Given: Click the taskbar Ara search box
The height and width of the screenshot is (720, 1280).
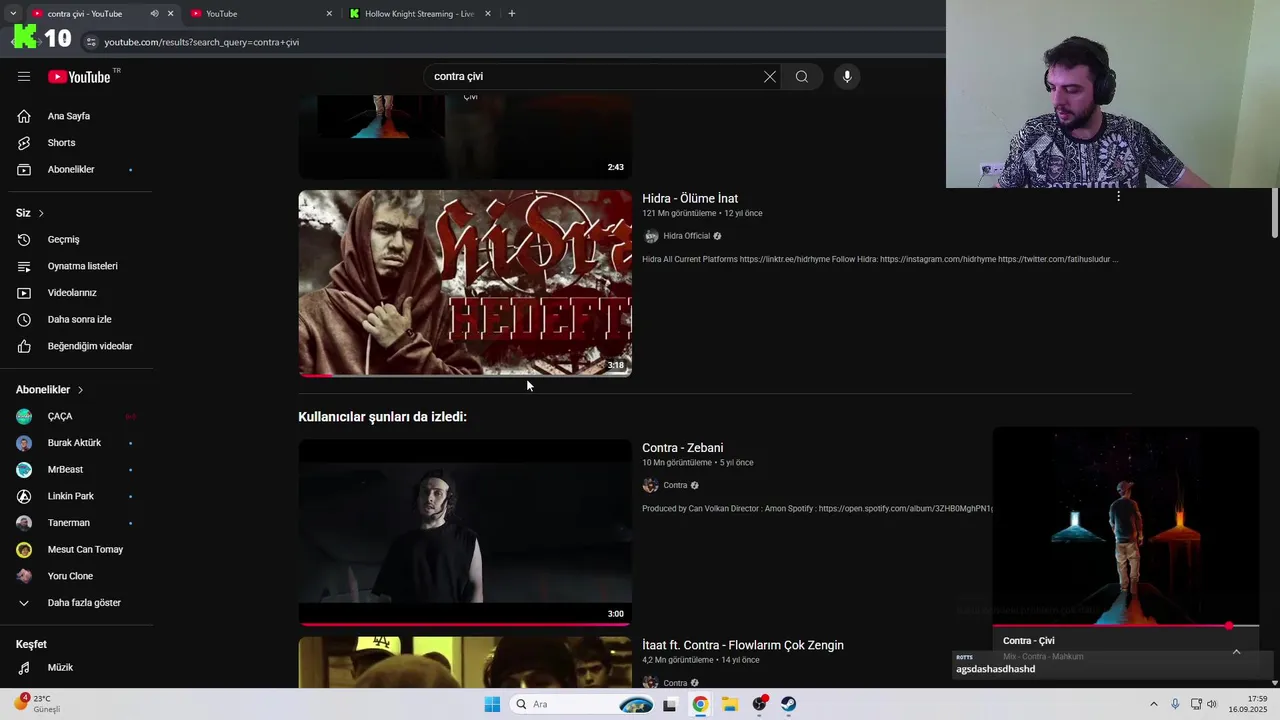Looking at the screenshot, I should click(582, 704).
